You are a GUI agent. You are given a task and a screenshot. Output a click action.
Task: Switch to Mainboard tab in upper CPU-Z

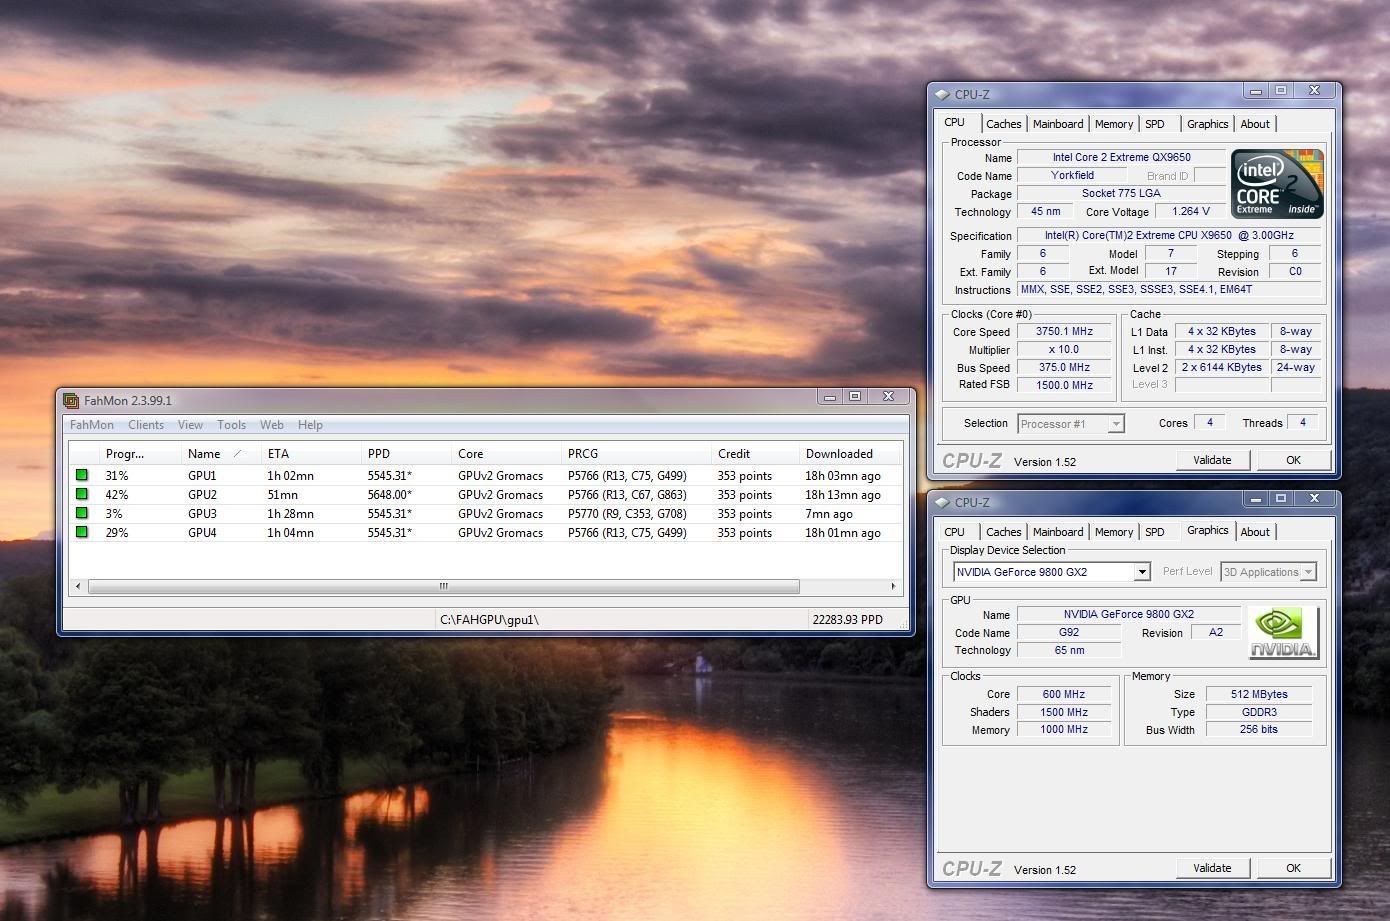(1058, 124)
